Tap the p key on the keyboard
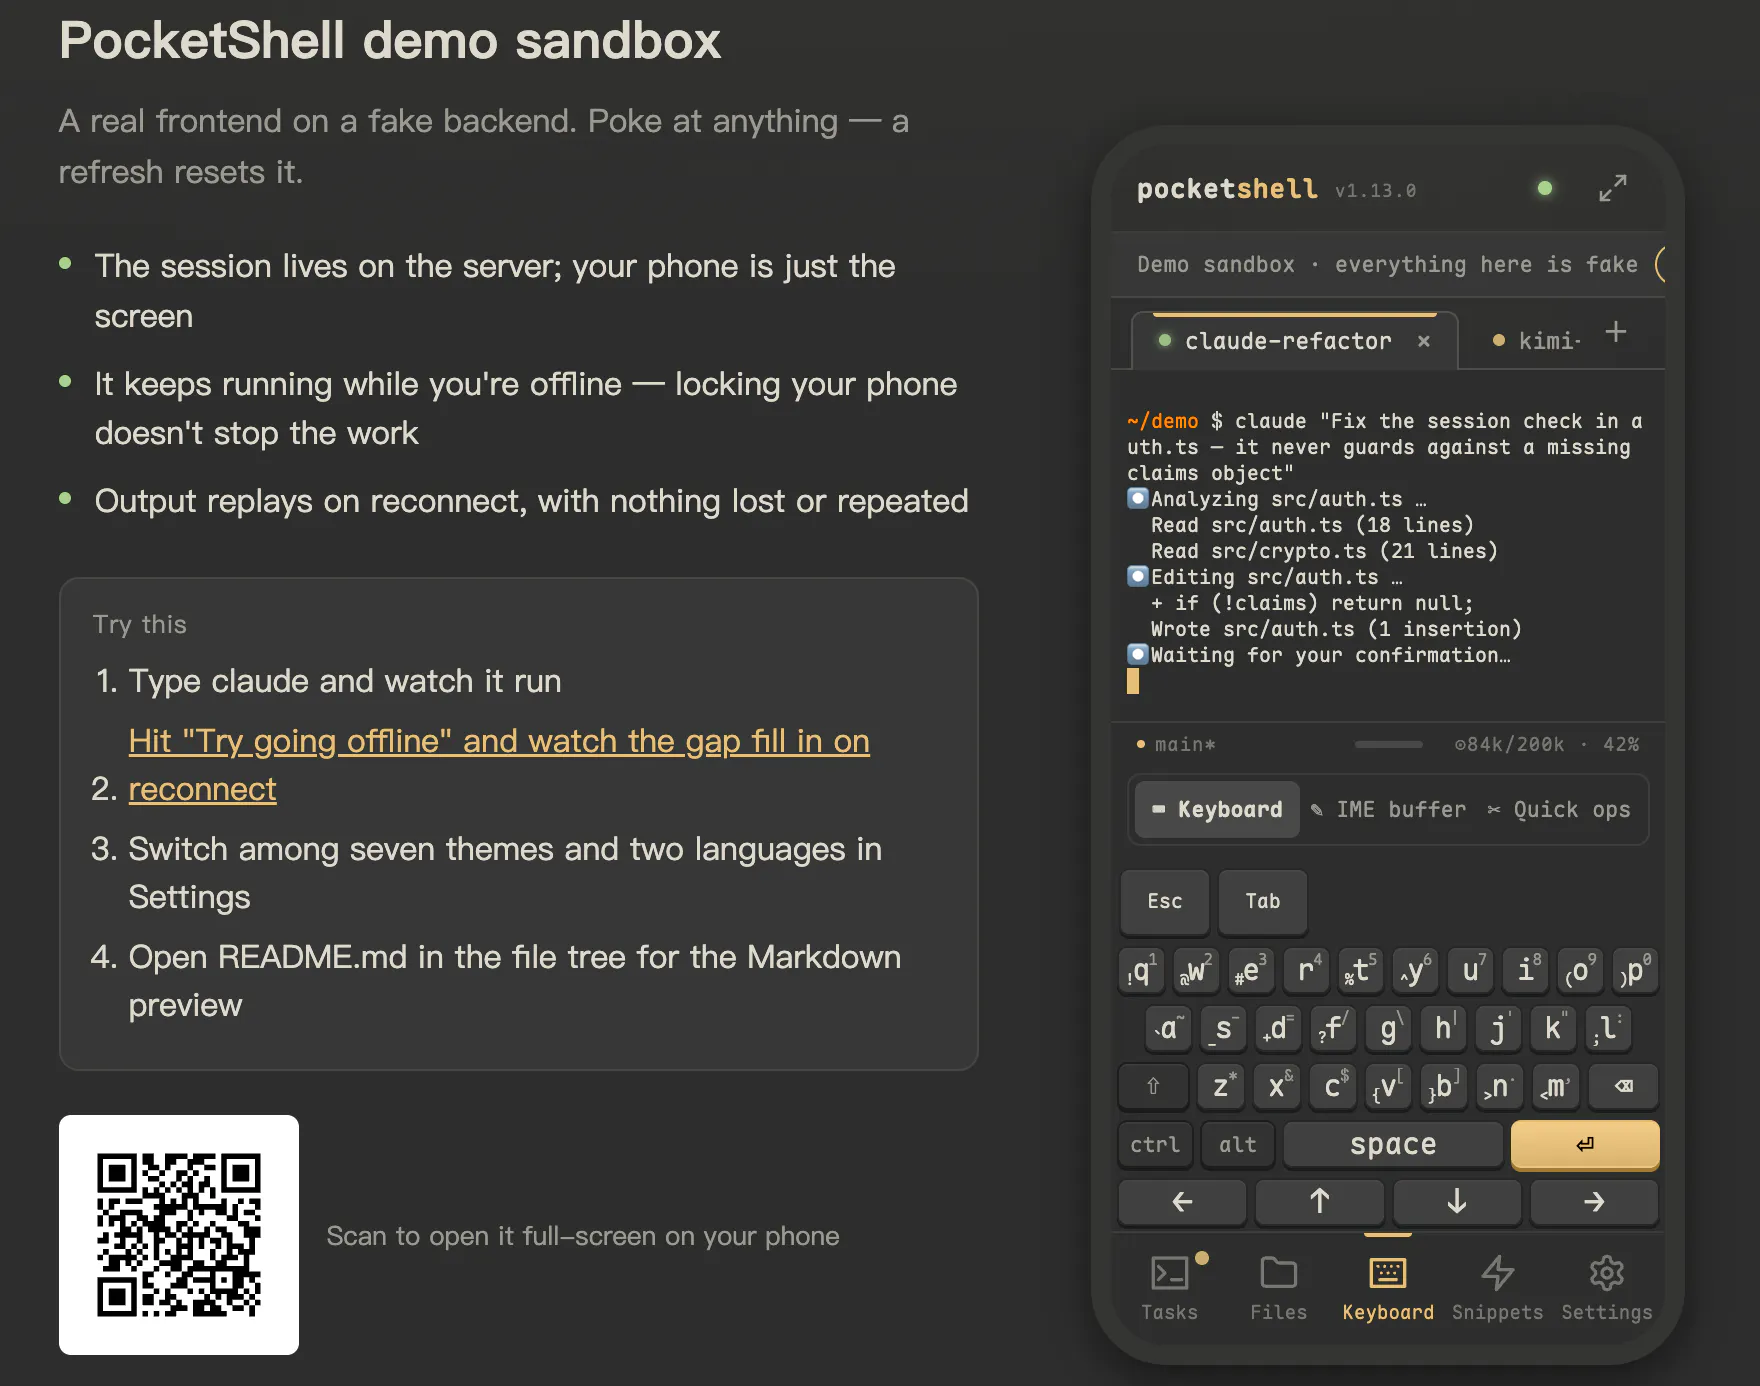This screenshot has width=1760, height=1386. pos(1636,970)
